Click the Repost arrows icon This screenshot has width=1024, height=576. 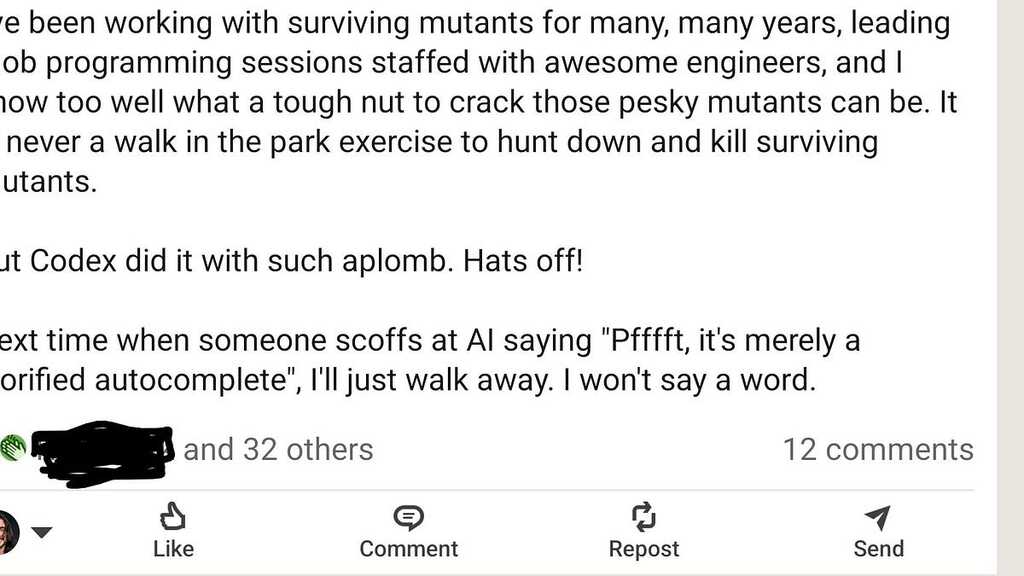[x=643, y=517]
